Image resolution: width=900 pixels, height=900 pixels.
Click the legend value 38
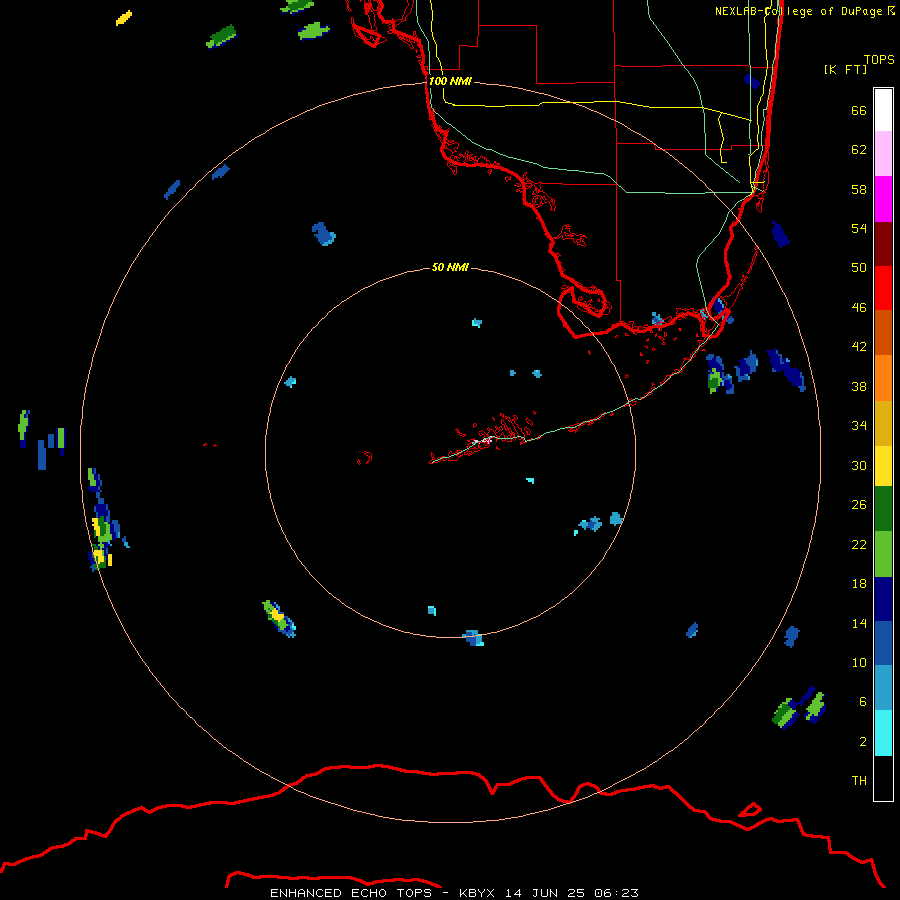(859, 387)
